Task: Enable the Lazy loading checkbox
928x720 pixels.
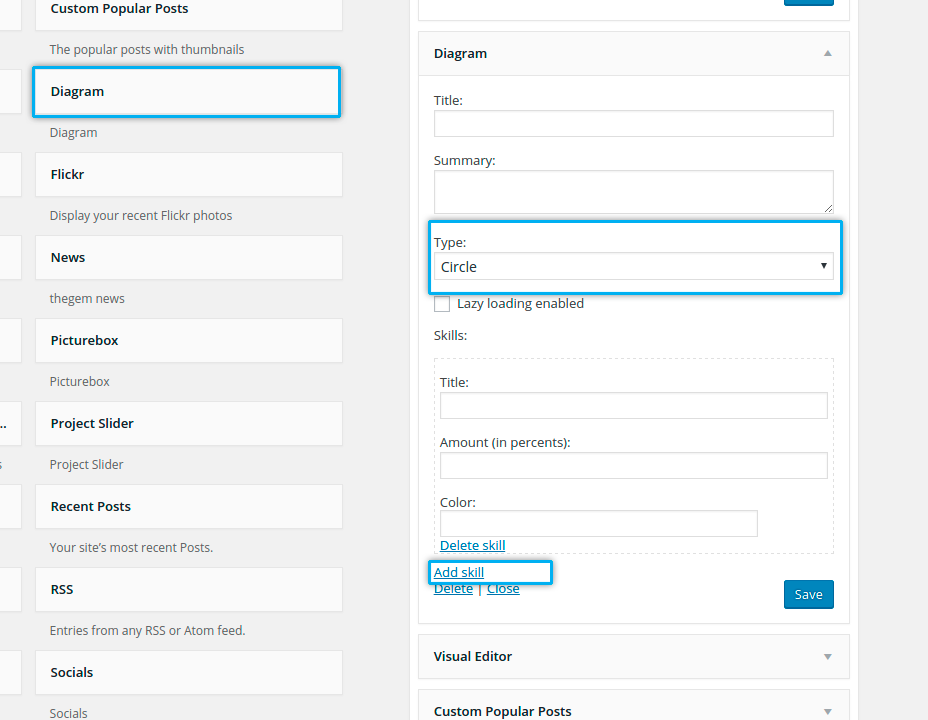Action: [442, 304]
